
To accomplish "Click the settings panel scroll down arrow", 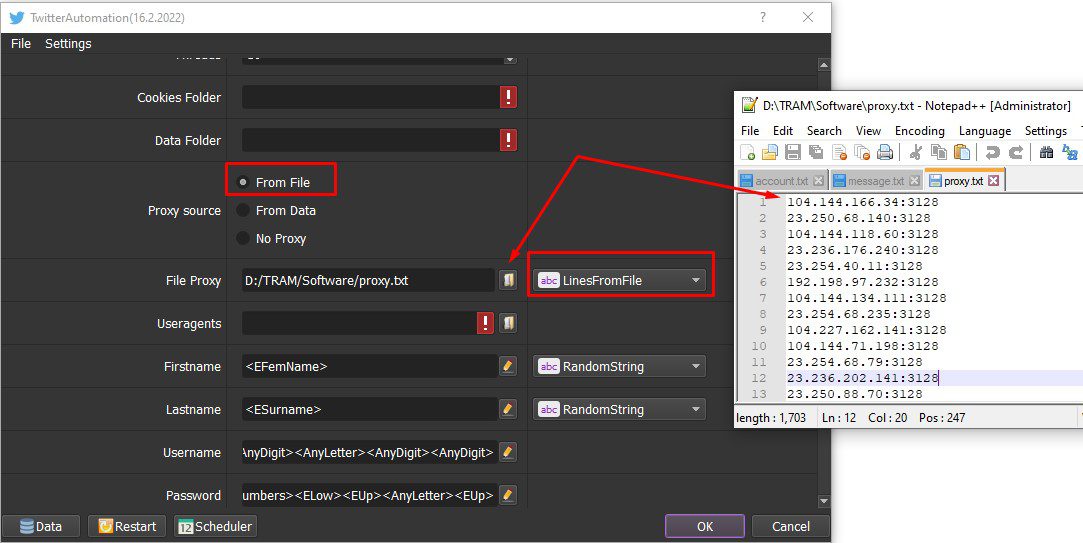I will 823,501.
